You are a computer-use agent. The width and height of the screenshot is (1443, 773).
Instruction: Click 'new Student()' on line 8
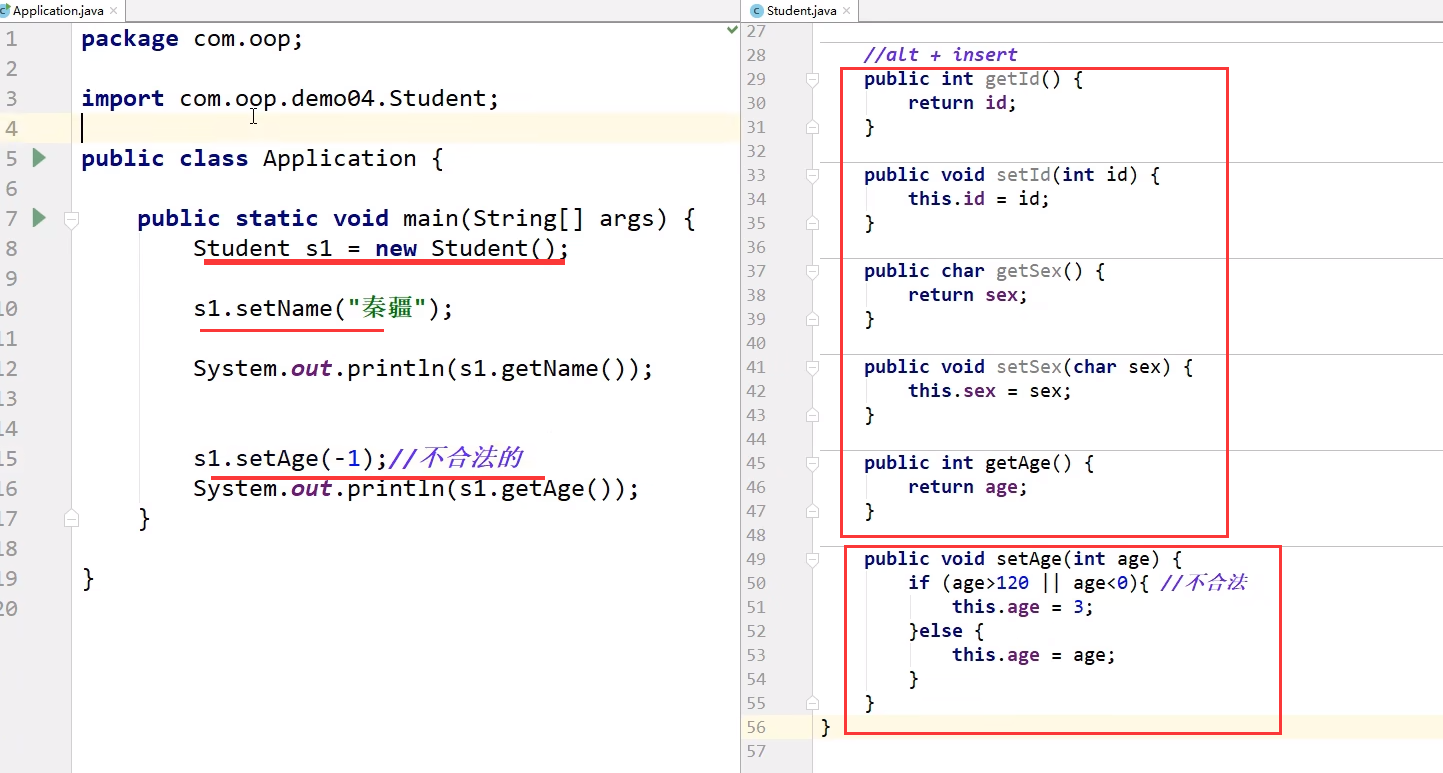point(465,248)
